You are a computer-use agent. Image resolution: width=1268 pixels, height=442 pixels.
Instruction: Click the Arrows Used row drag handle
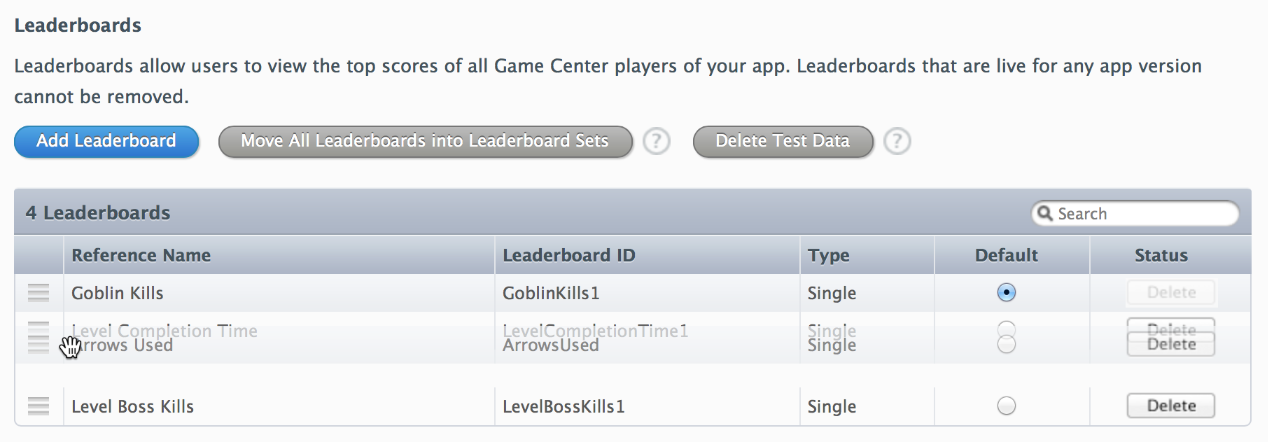[x=38, y=345]
